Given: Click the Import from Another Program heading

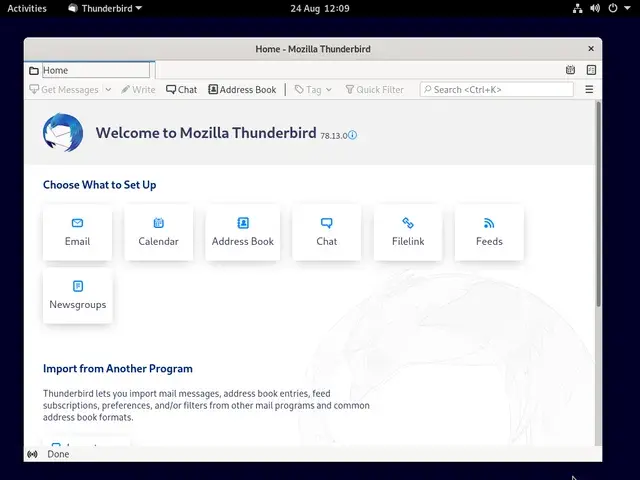Looking at the screenshot, I should [118, 369].
